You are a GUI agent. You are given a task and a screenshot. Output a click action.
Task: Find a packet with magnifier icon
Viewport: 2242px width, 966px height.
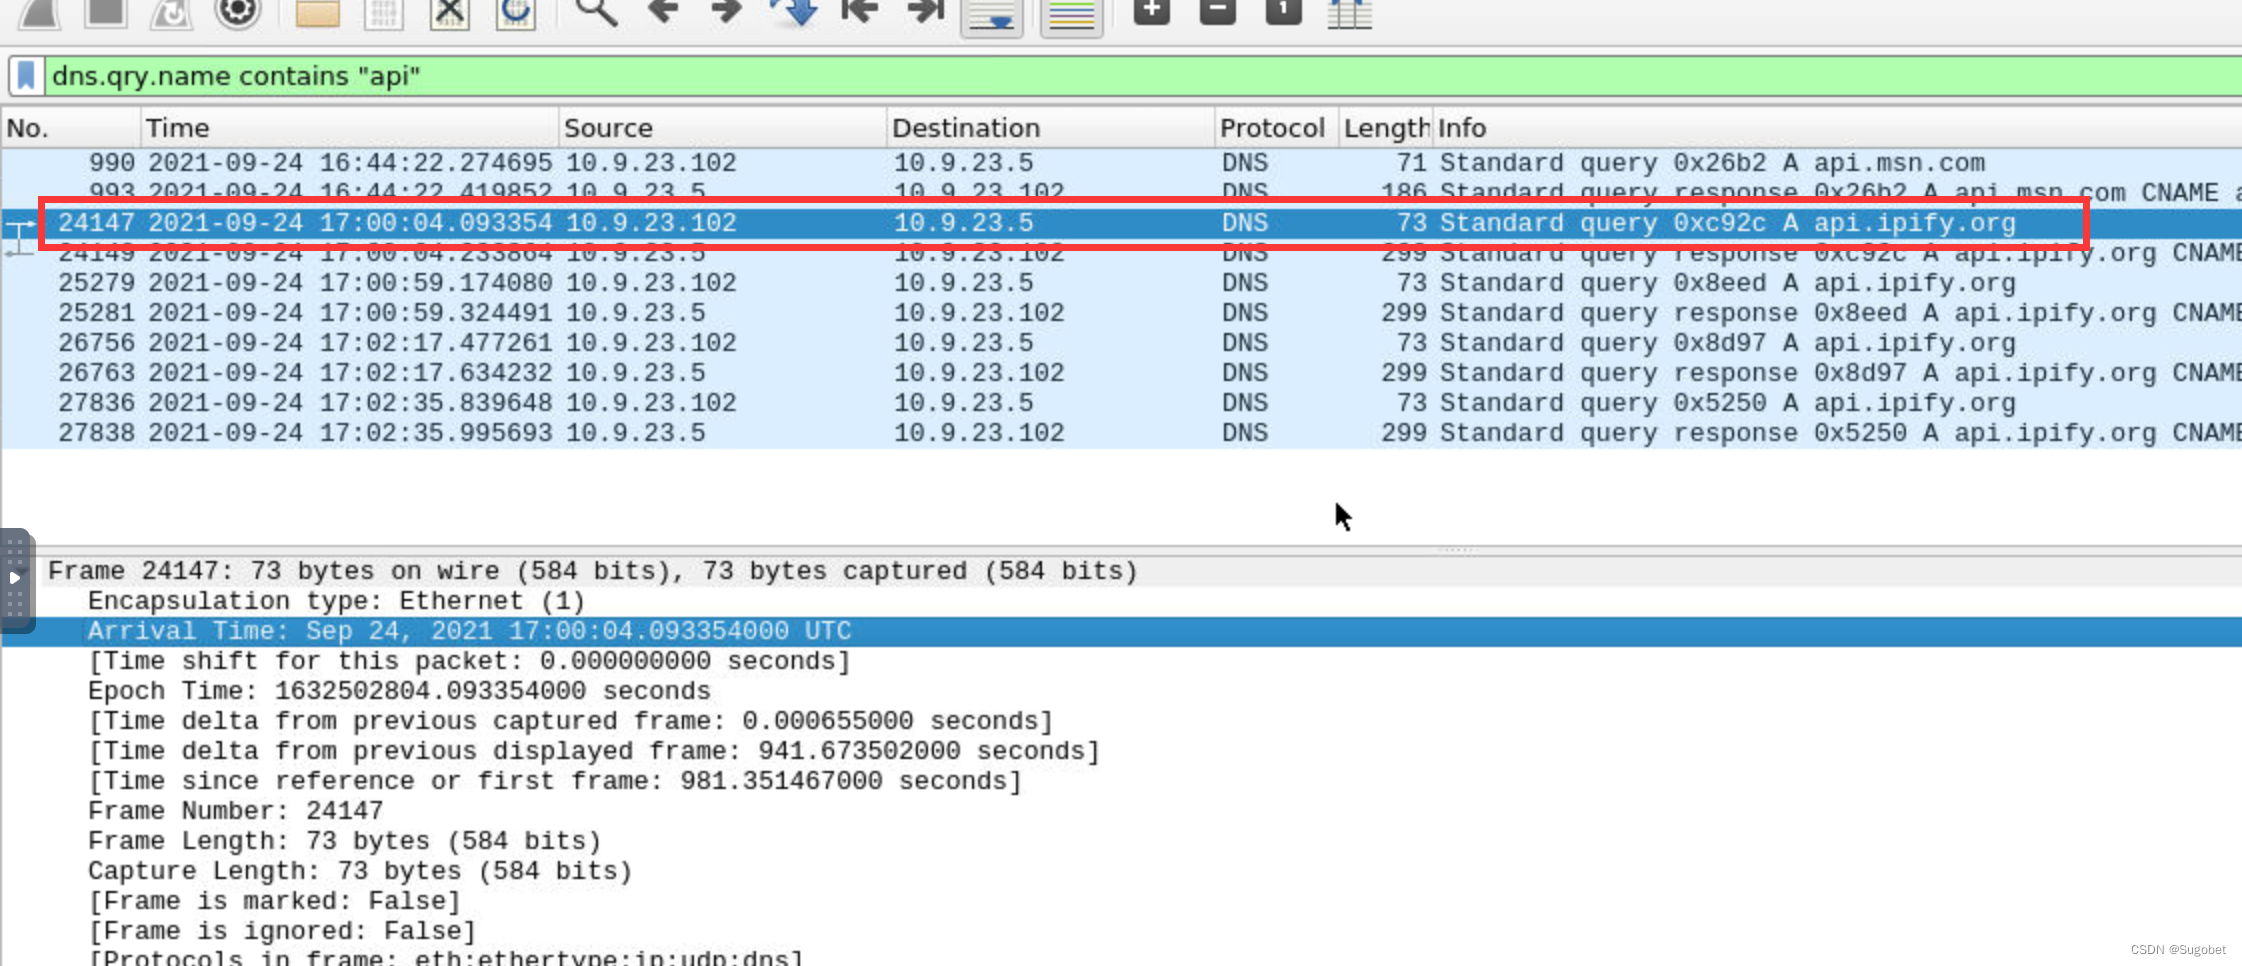tap(597, 12)
